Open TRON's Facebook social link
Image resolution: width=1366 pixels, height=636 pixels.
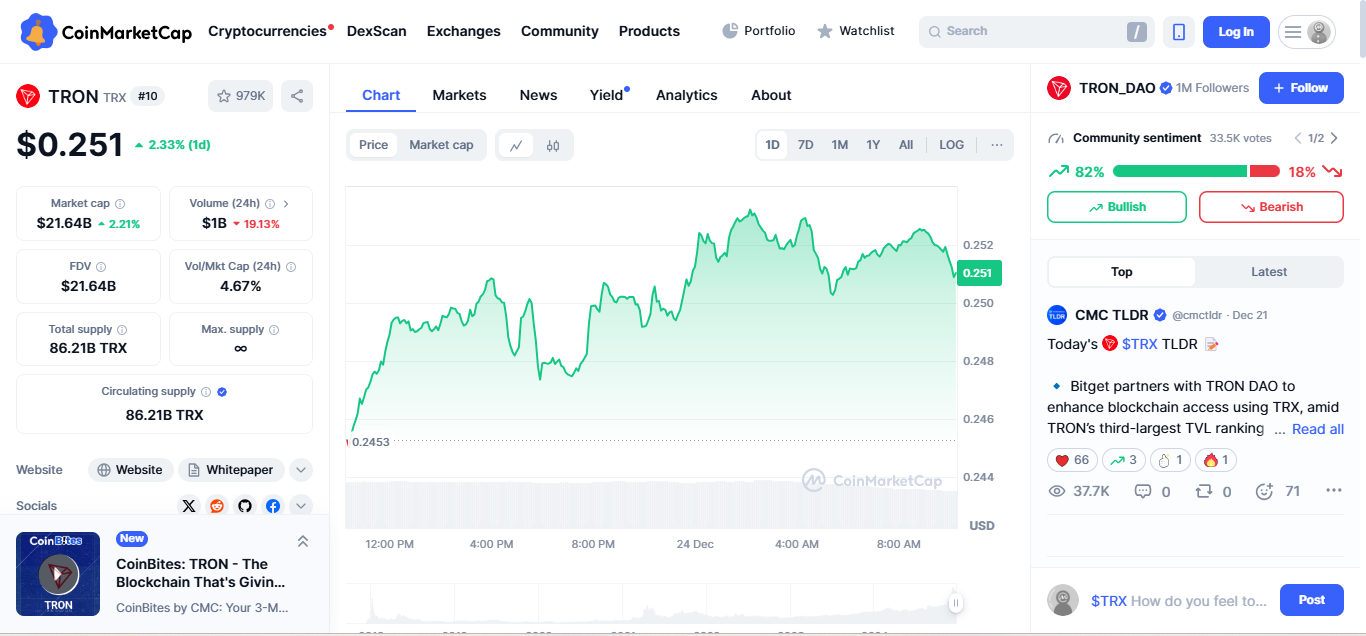pyautogui.click(x=273, y=506)
